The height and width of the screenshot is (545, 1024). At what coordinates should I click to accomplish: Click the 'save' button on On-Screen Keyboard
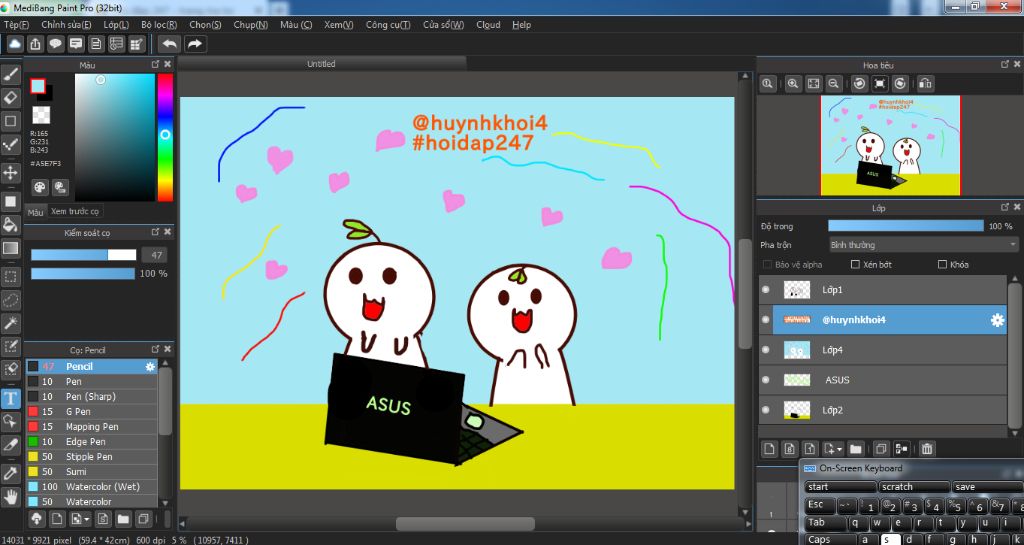click(x=987, y=487)
